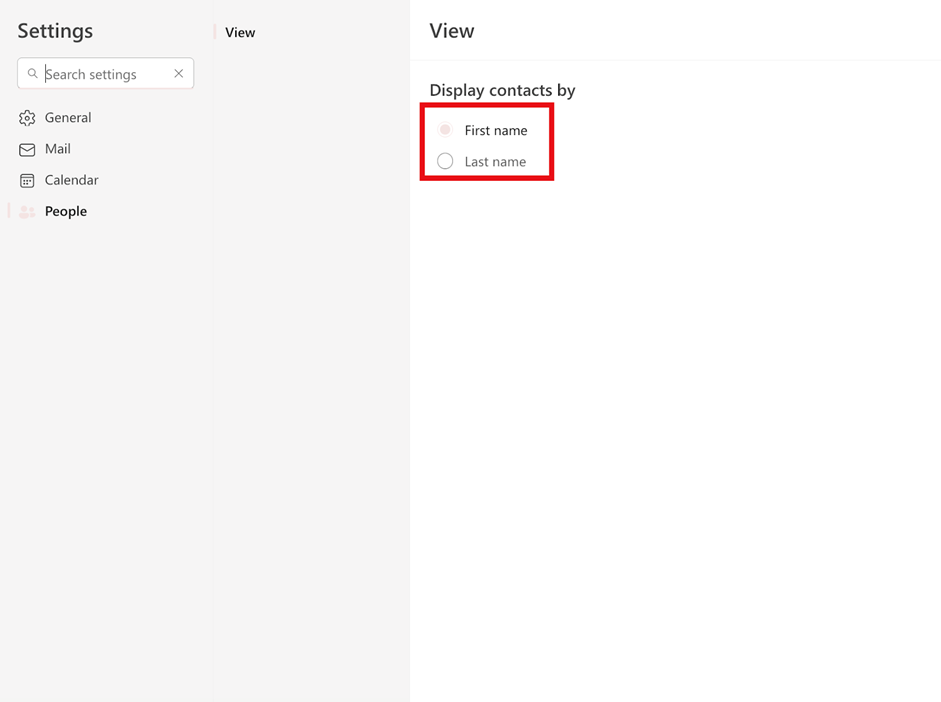Screen dimensions: 941x702
Task: Click the Last name option label
Action: (x=495, y=161)
